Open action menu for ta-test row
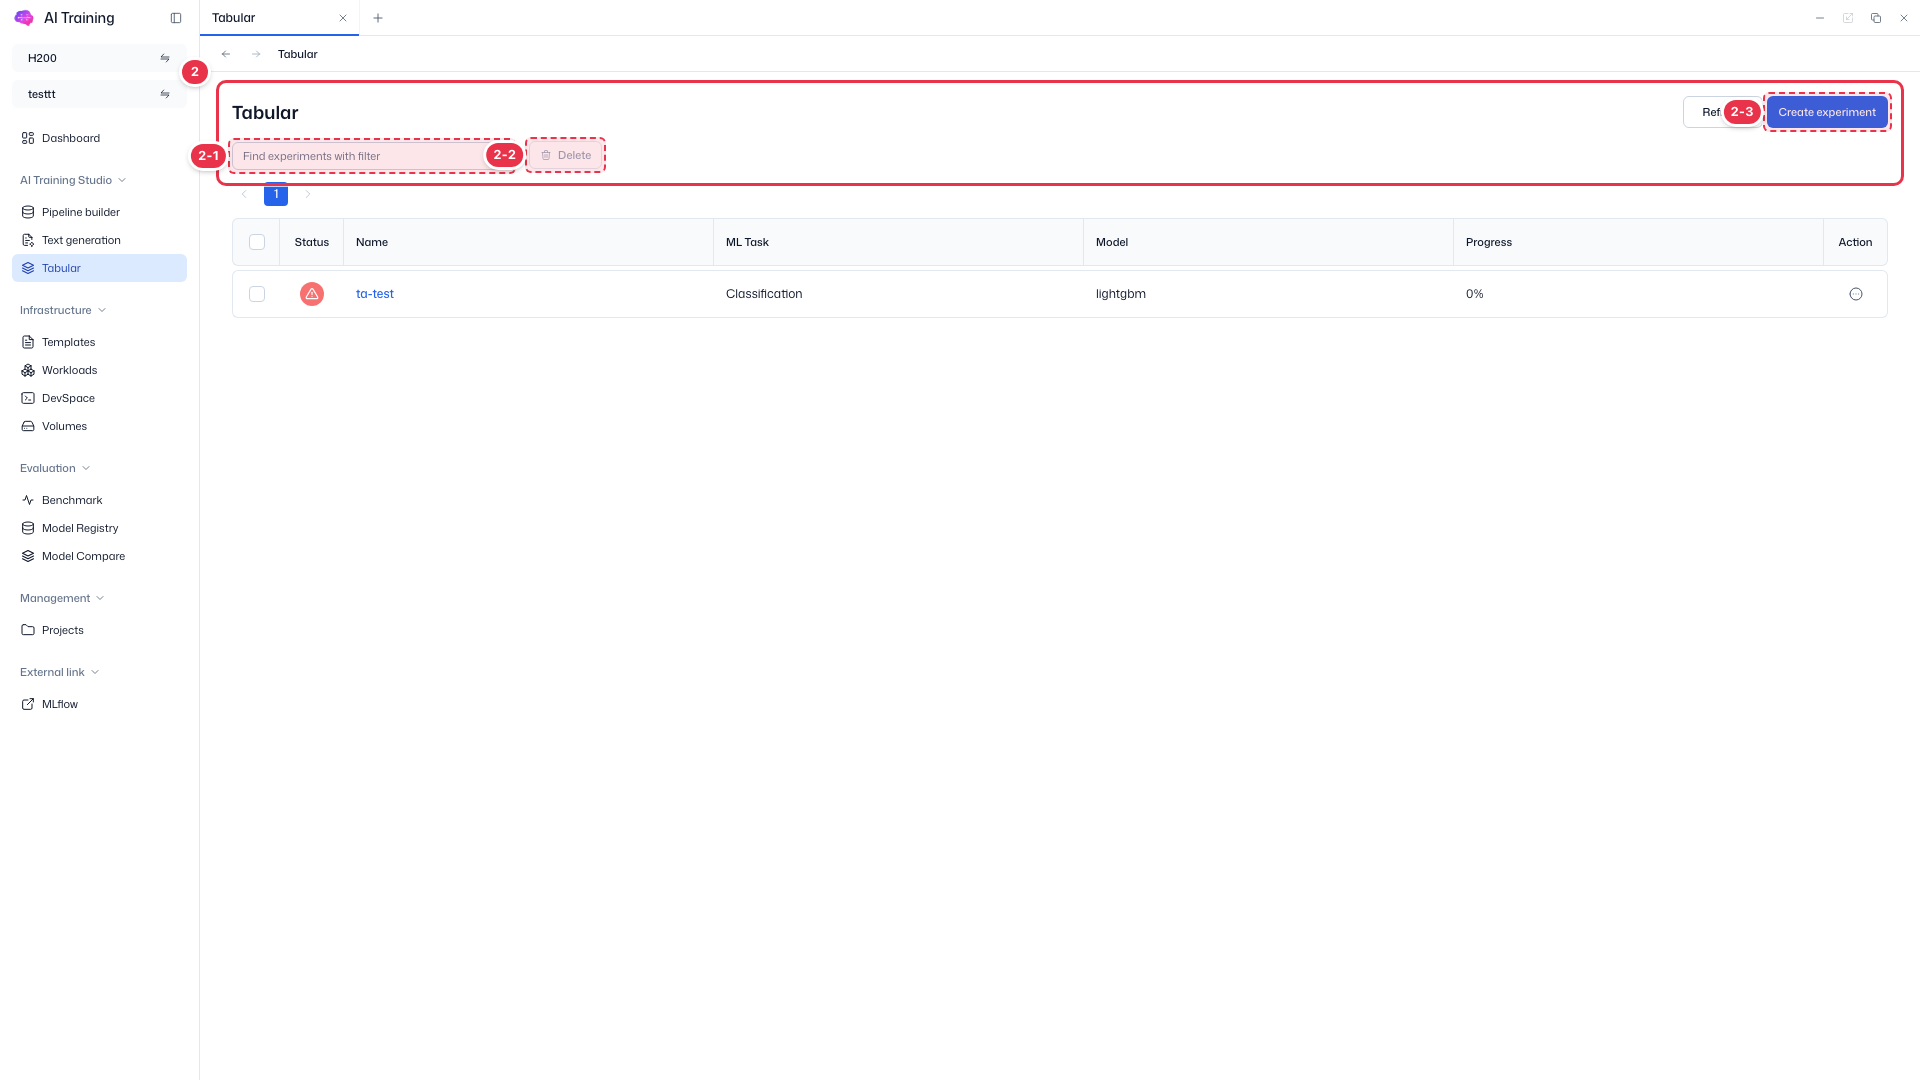This screenshot has height=1080, width=1920. (1856, 294)
